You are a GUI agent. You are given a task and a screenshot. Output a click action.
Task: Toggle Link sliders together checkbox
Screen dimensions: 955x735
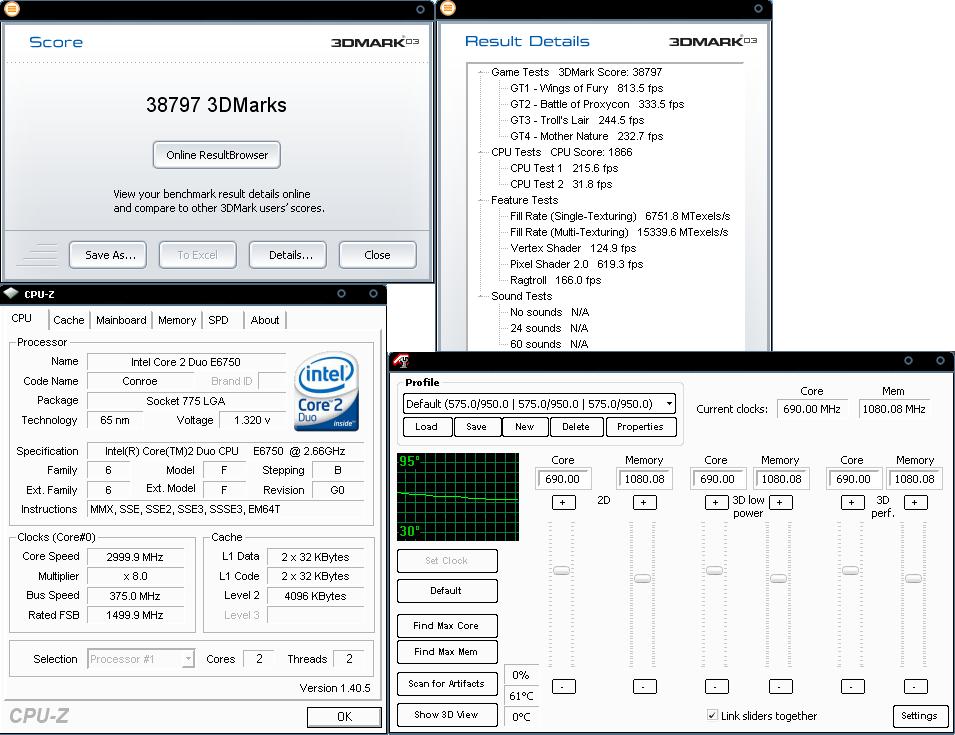712,715
